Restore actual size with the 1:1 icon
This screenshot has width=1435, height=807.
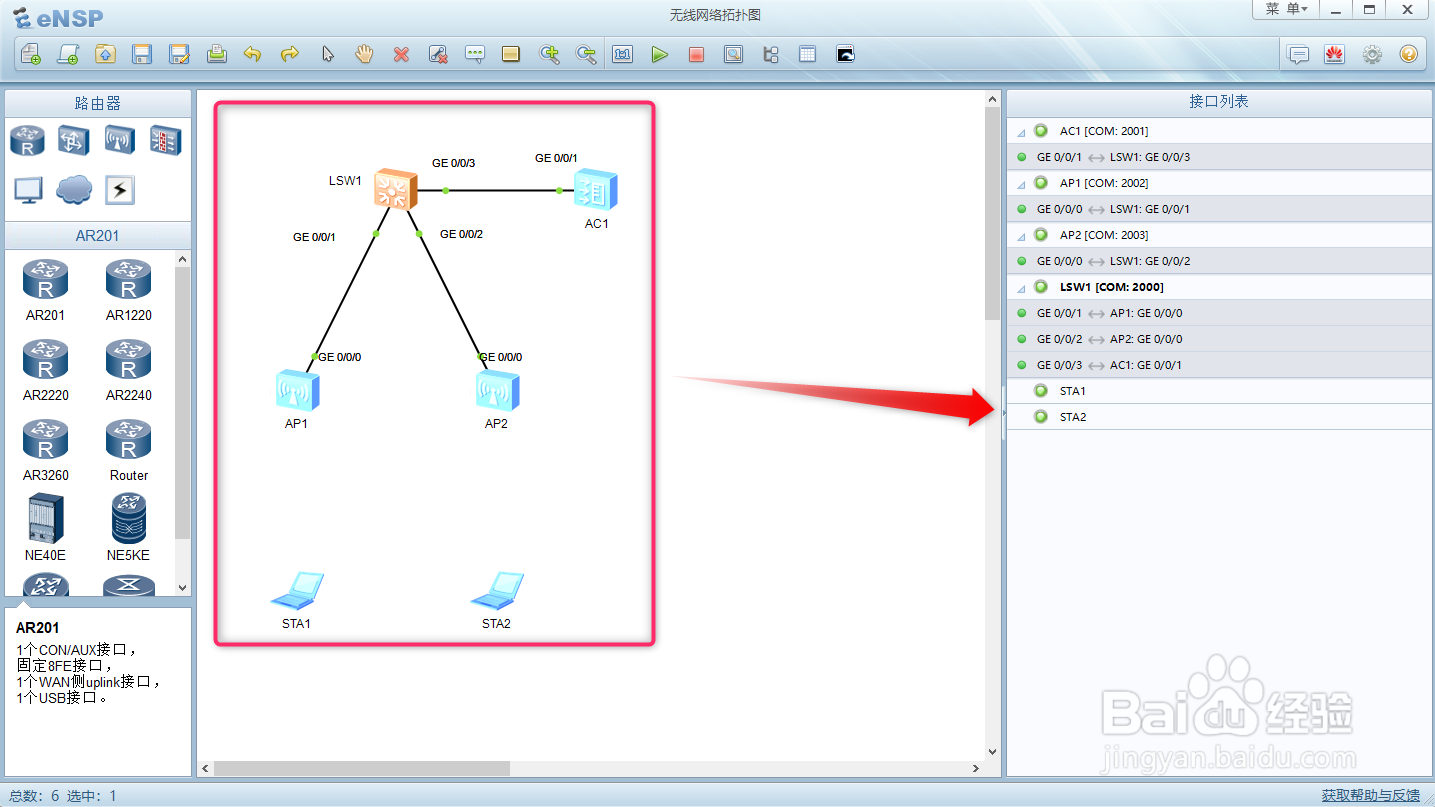click(x=622, y=54)
